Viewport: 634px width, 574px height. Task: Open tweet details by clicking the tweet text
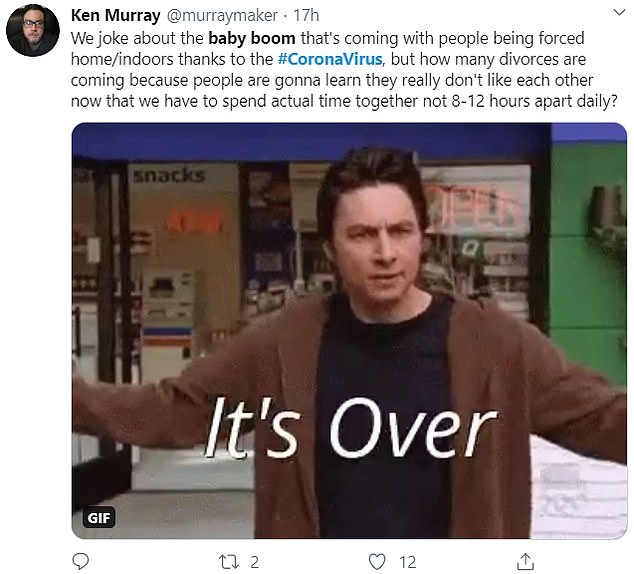pyautogui.click(x=344, y=70)
